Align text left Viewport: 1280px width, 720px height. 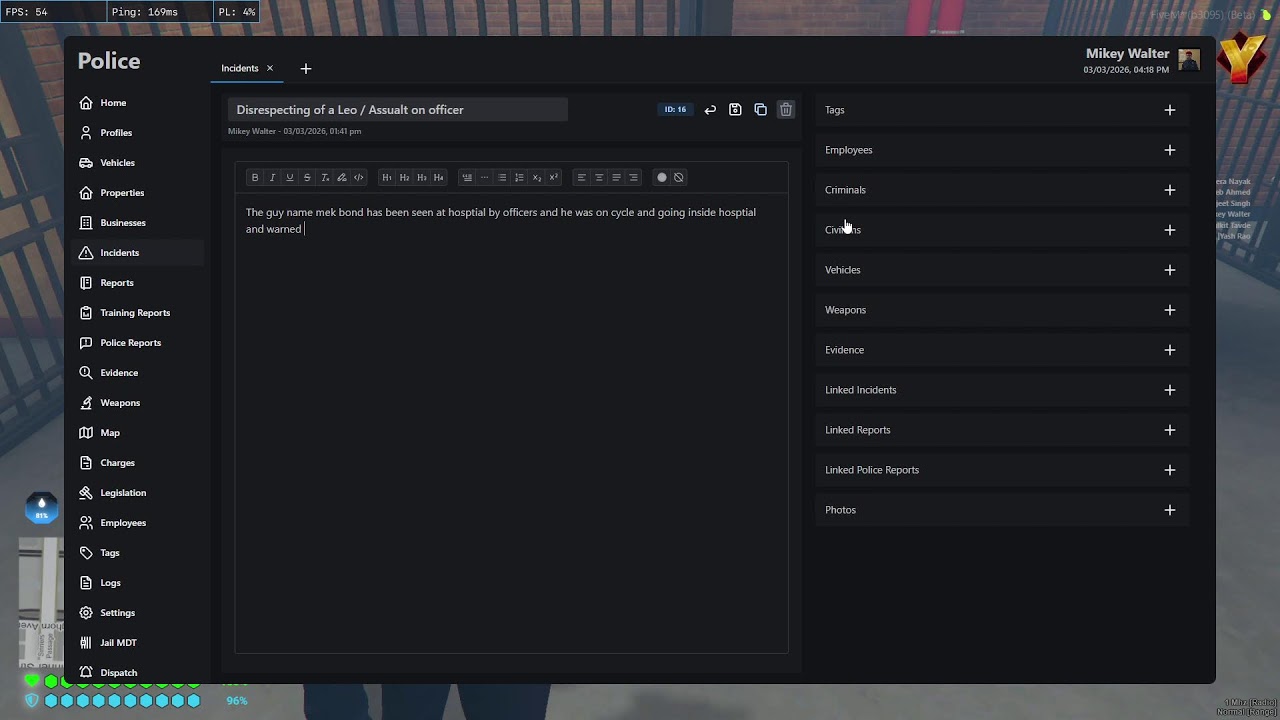click(581, 177)
